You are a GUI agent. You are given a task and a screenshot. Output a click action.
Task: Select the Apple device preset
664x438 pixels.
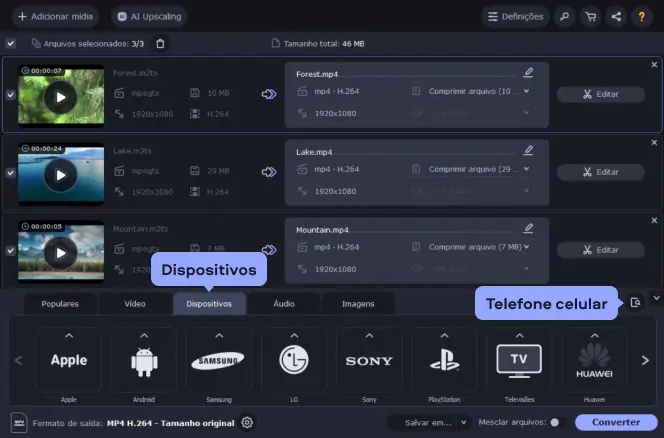point(69,360)
